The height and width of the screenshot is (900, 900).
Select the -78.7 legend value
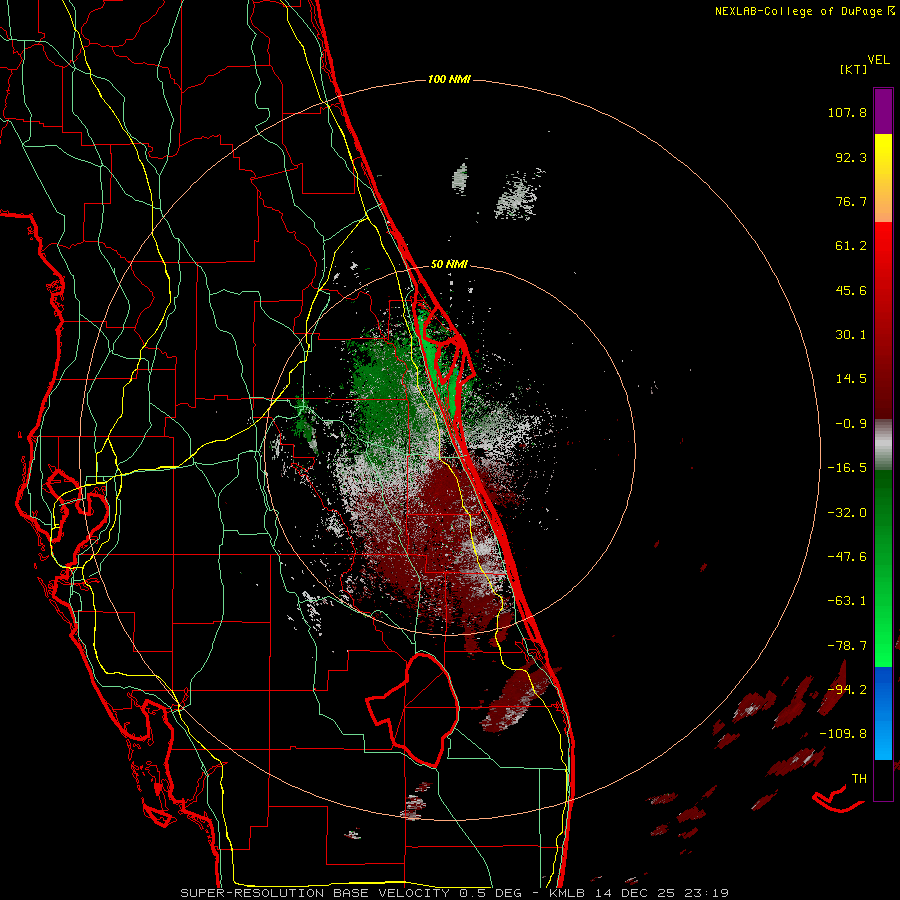point(847,646)
